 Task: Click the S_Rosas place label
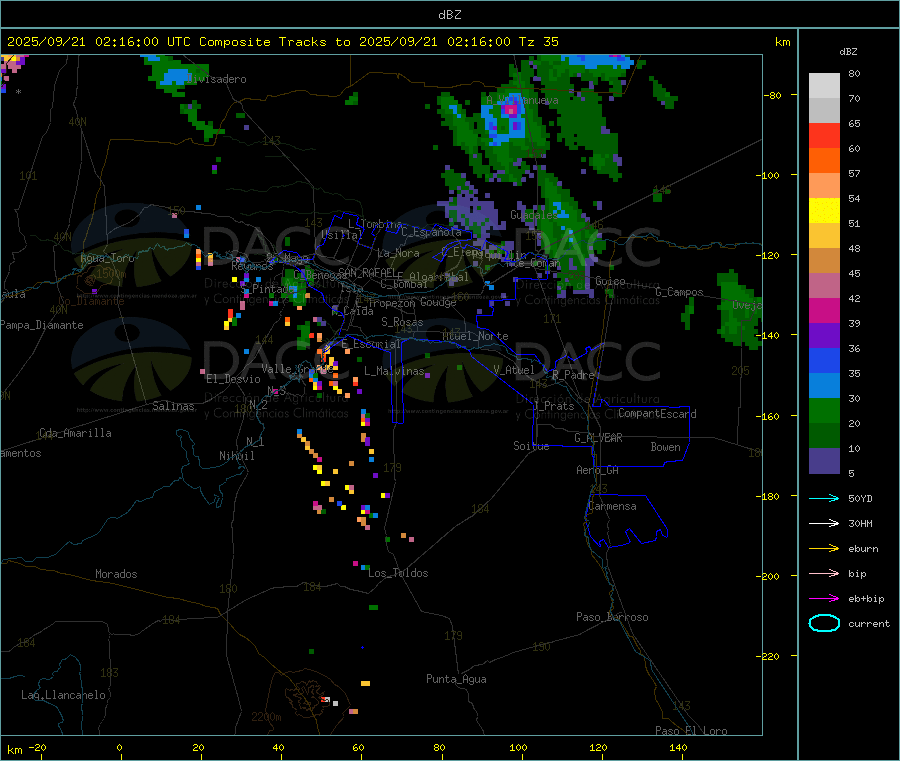402,322
